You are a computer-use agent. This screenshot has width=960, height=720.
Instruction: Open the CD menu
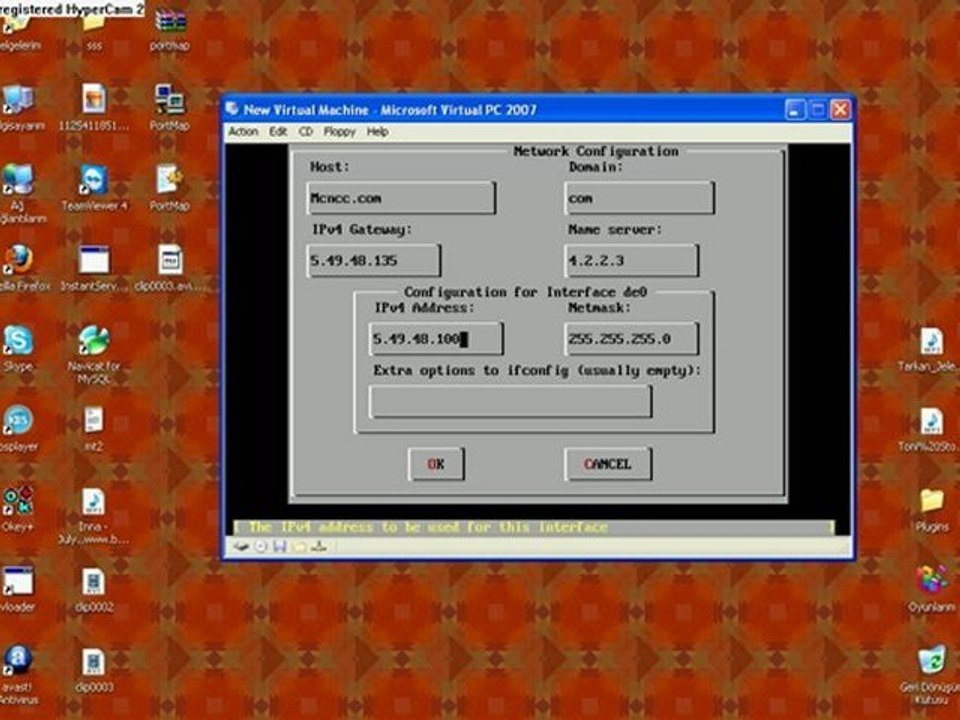pos(306,132)
